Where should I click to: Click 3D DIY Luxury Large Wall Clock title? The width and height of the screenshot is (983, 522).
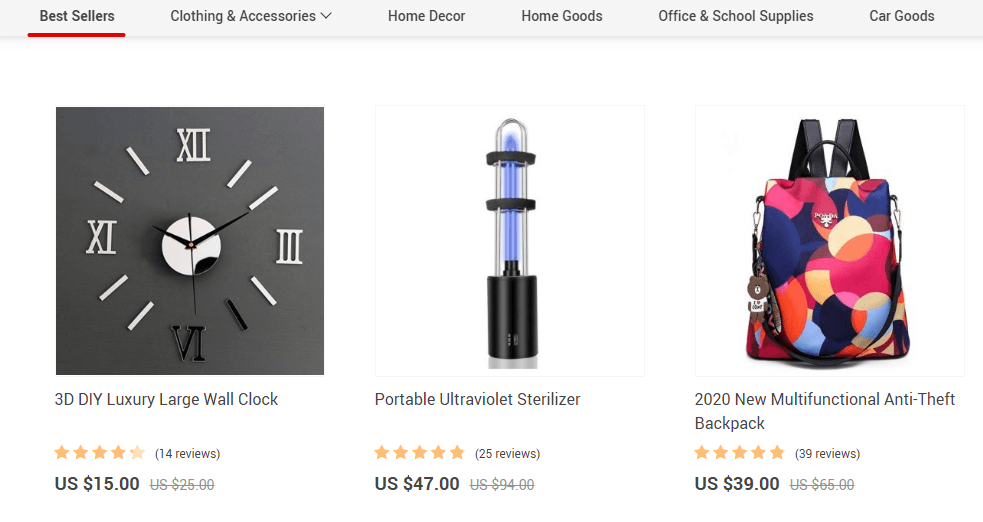(x=166, y=399)
